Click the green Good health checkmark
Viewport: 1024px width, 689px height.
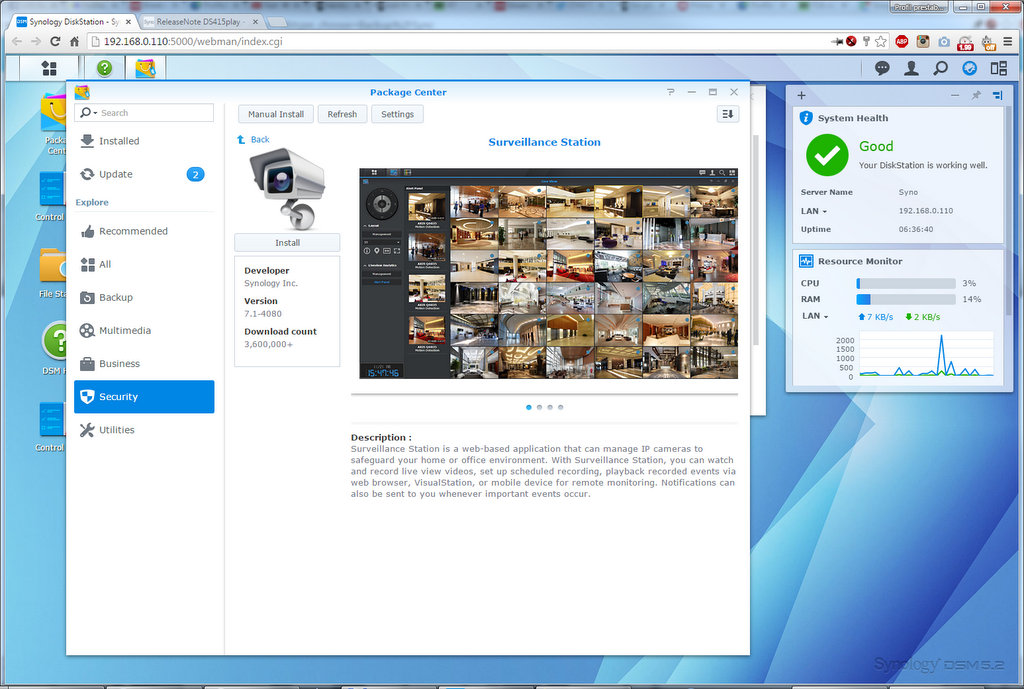pyautogui.click(x=827, y=155)
